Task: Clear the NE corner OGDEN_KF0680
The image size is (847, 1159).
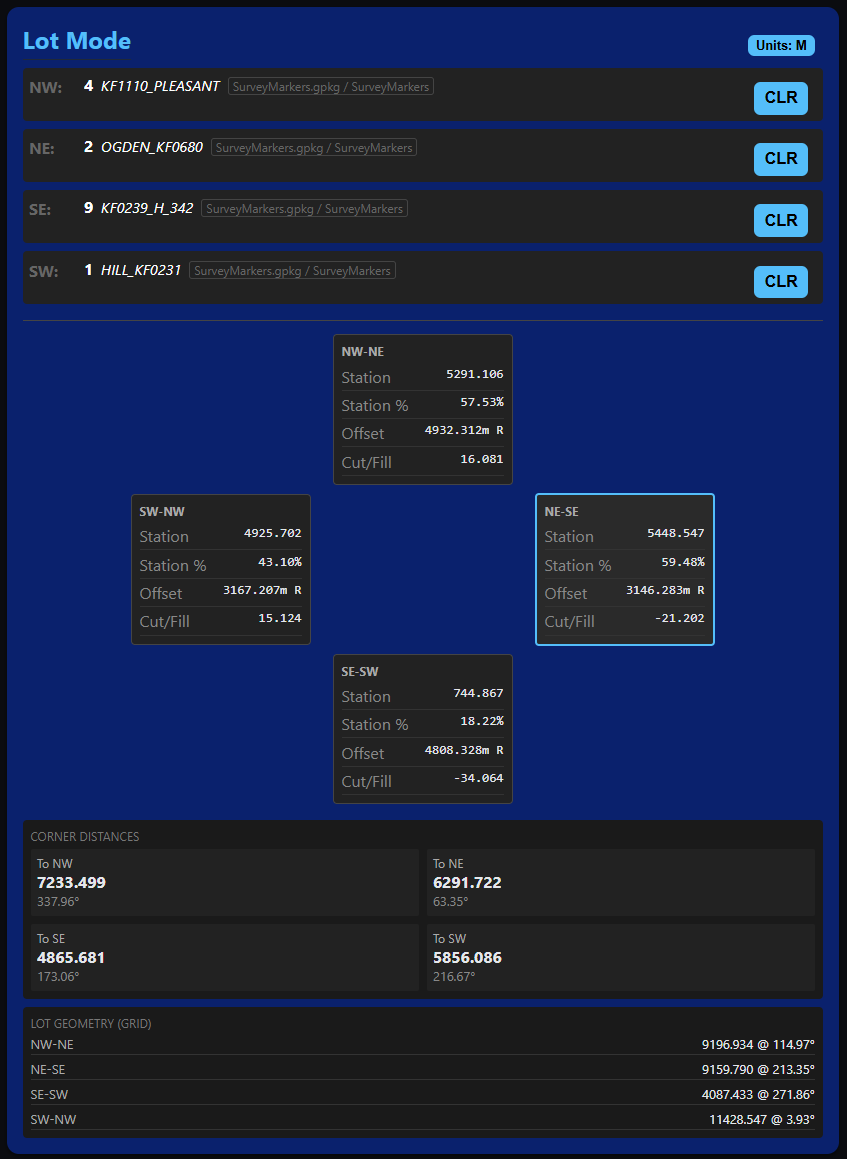Action: 780,159
